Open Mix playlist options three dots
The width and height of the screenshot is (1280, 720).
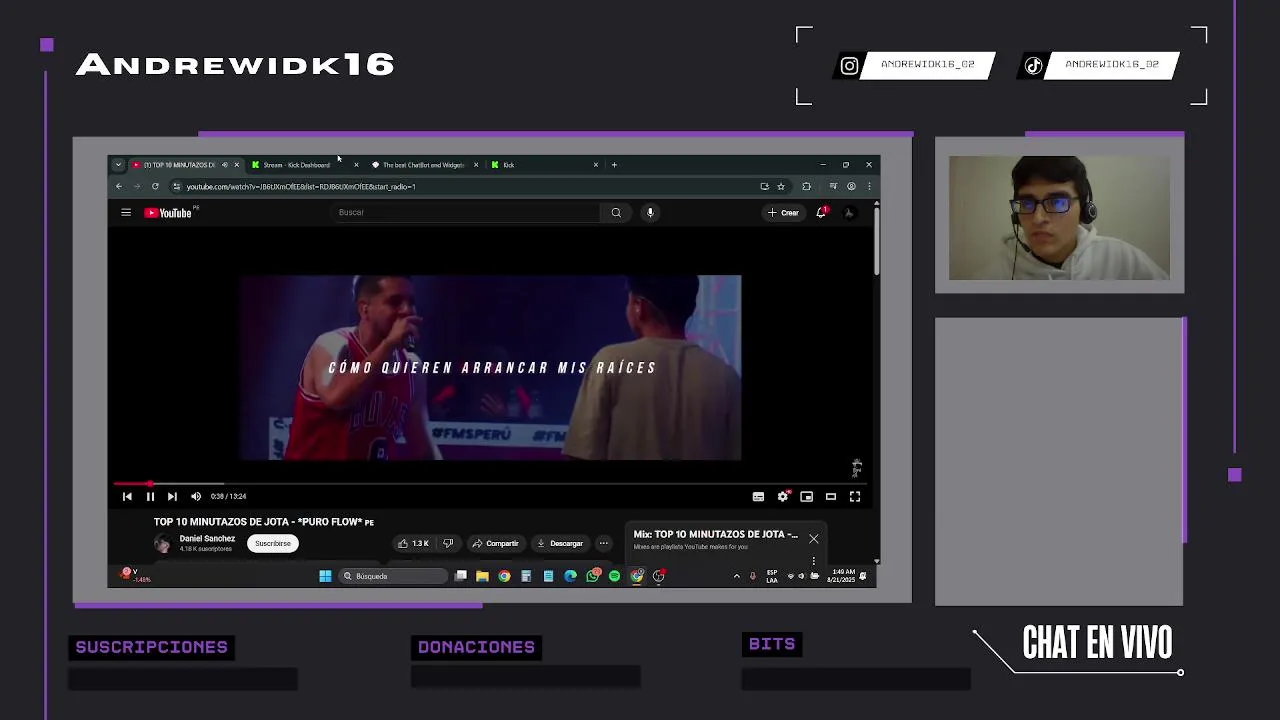(x=814, y=559)
